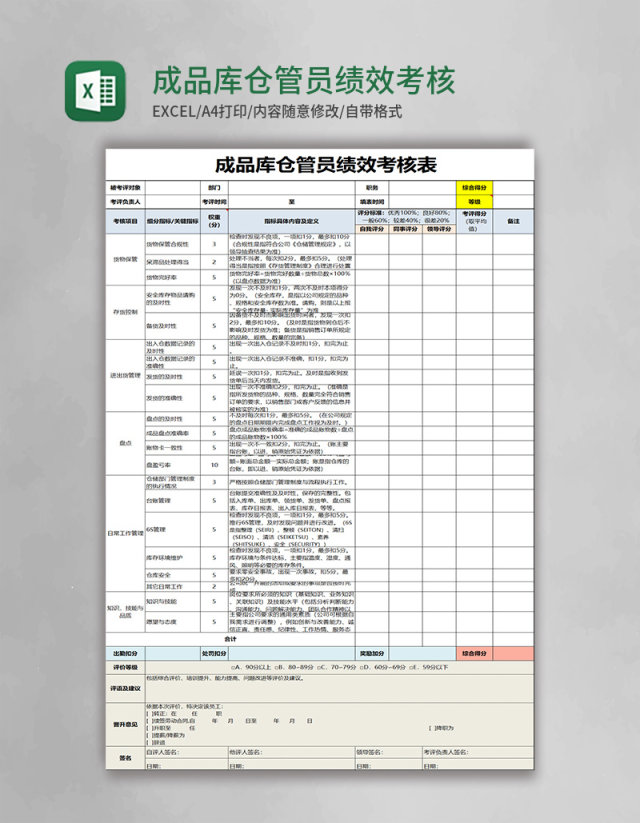The width and height of the screenshot is (640, 823).
Task: Click the 指标具体内容及定义 column header
Action: tap(291, 221)
